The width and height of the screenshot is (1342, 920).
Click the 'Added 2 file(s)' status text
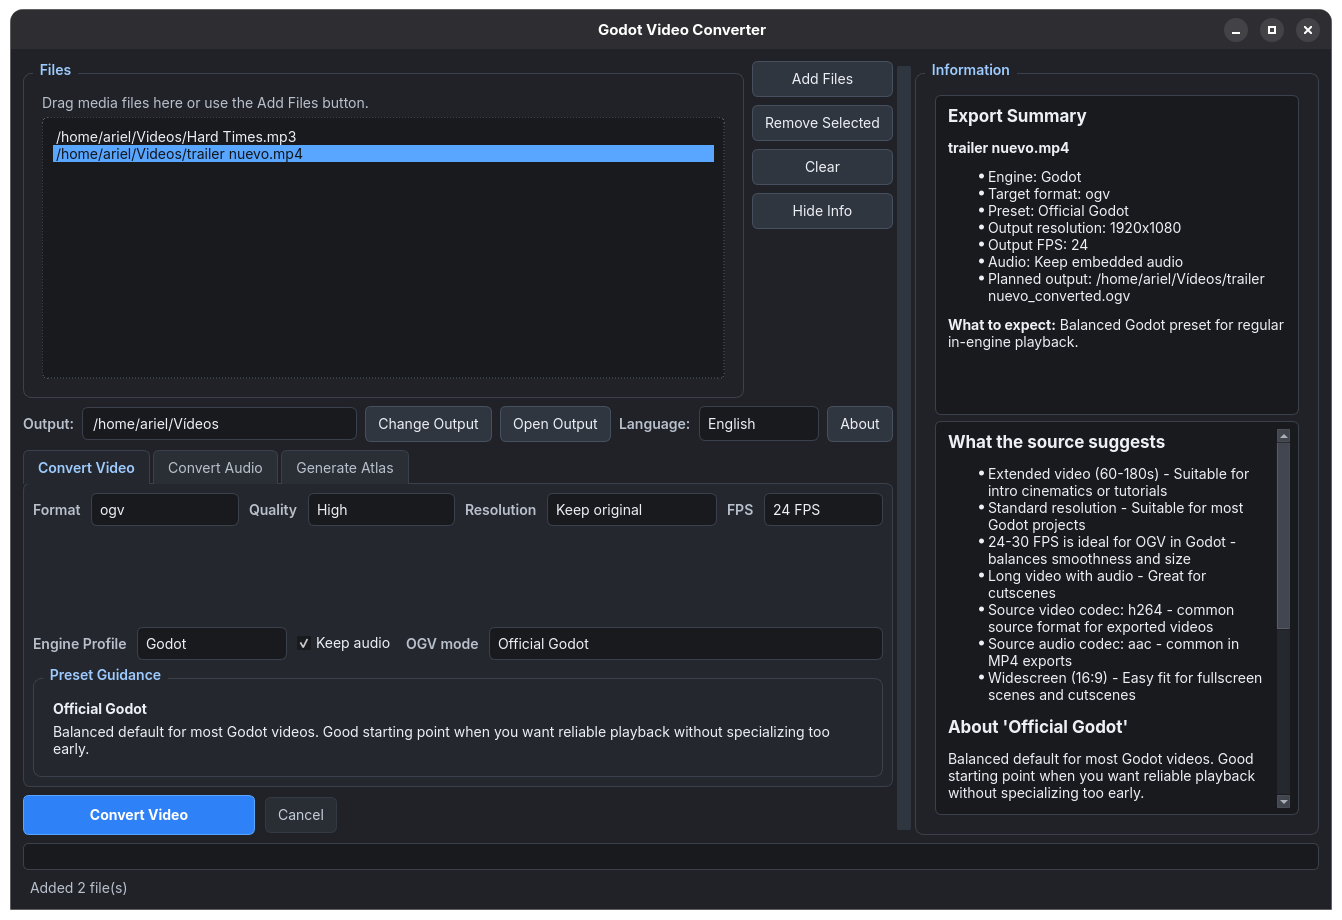(78, 888)
